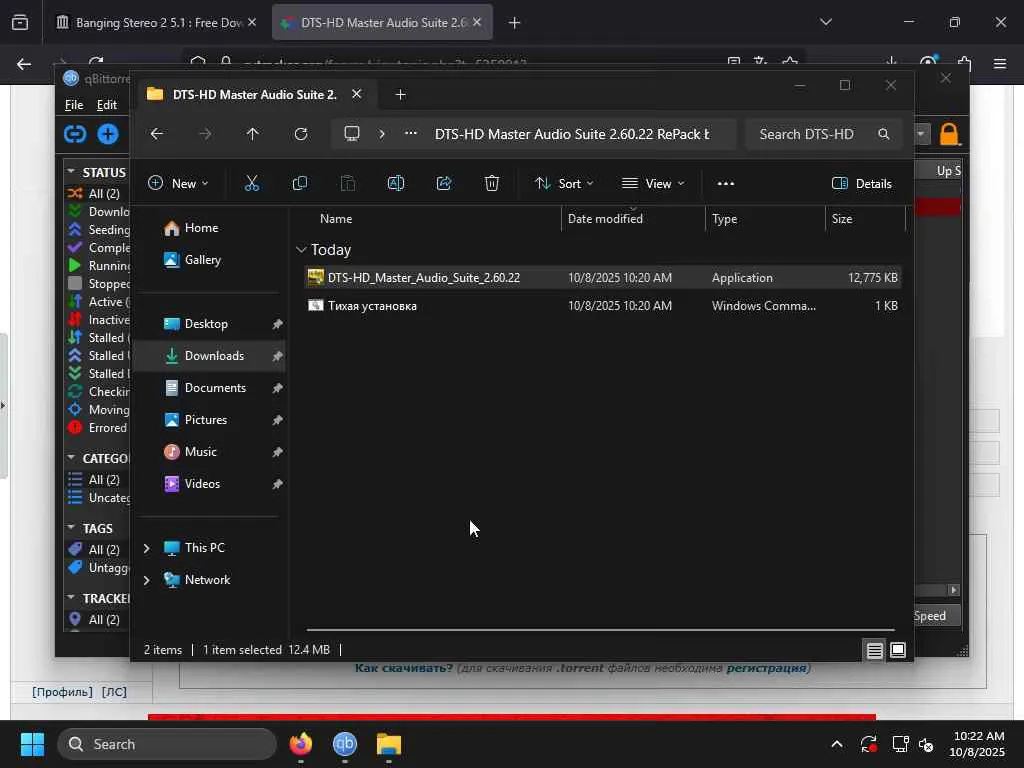
Task: Click the Windows taskbar Search box
Action: click(167, 744)
